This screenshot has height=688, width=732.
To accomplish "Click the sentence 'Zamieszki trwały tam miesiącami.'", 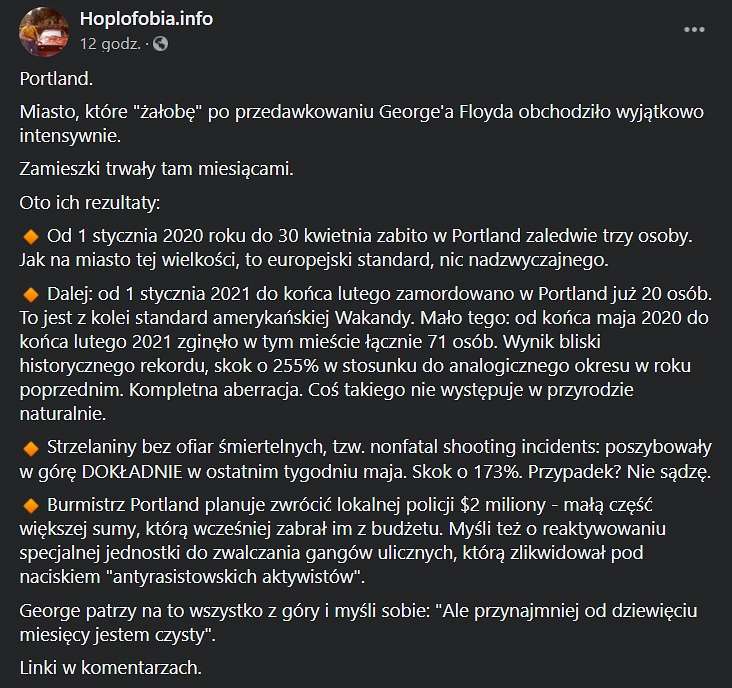I will click(156, 169).
